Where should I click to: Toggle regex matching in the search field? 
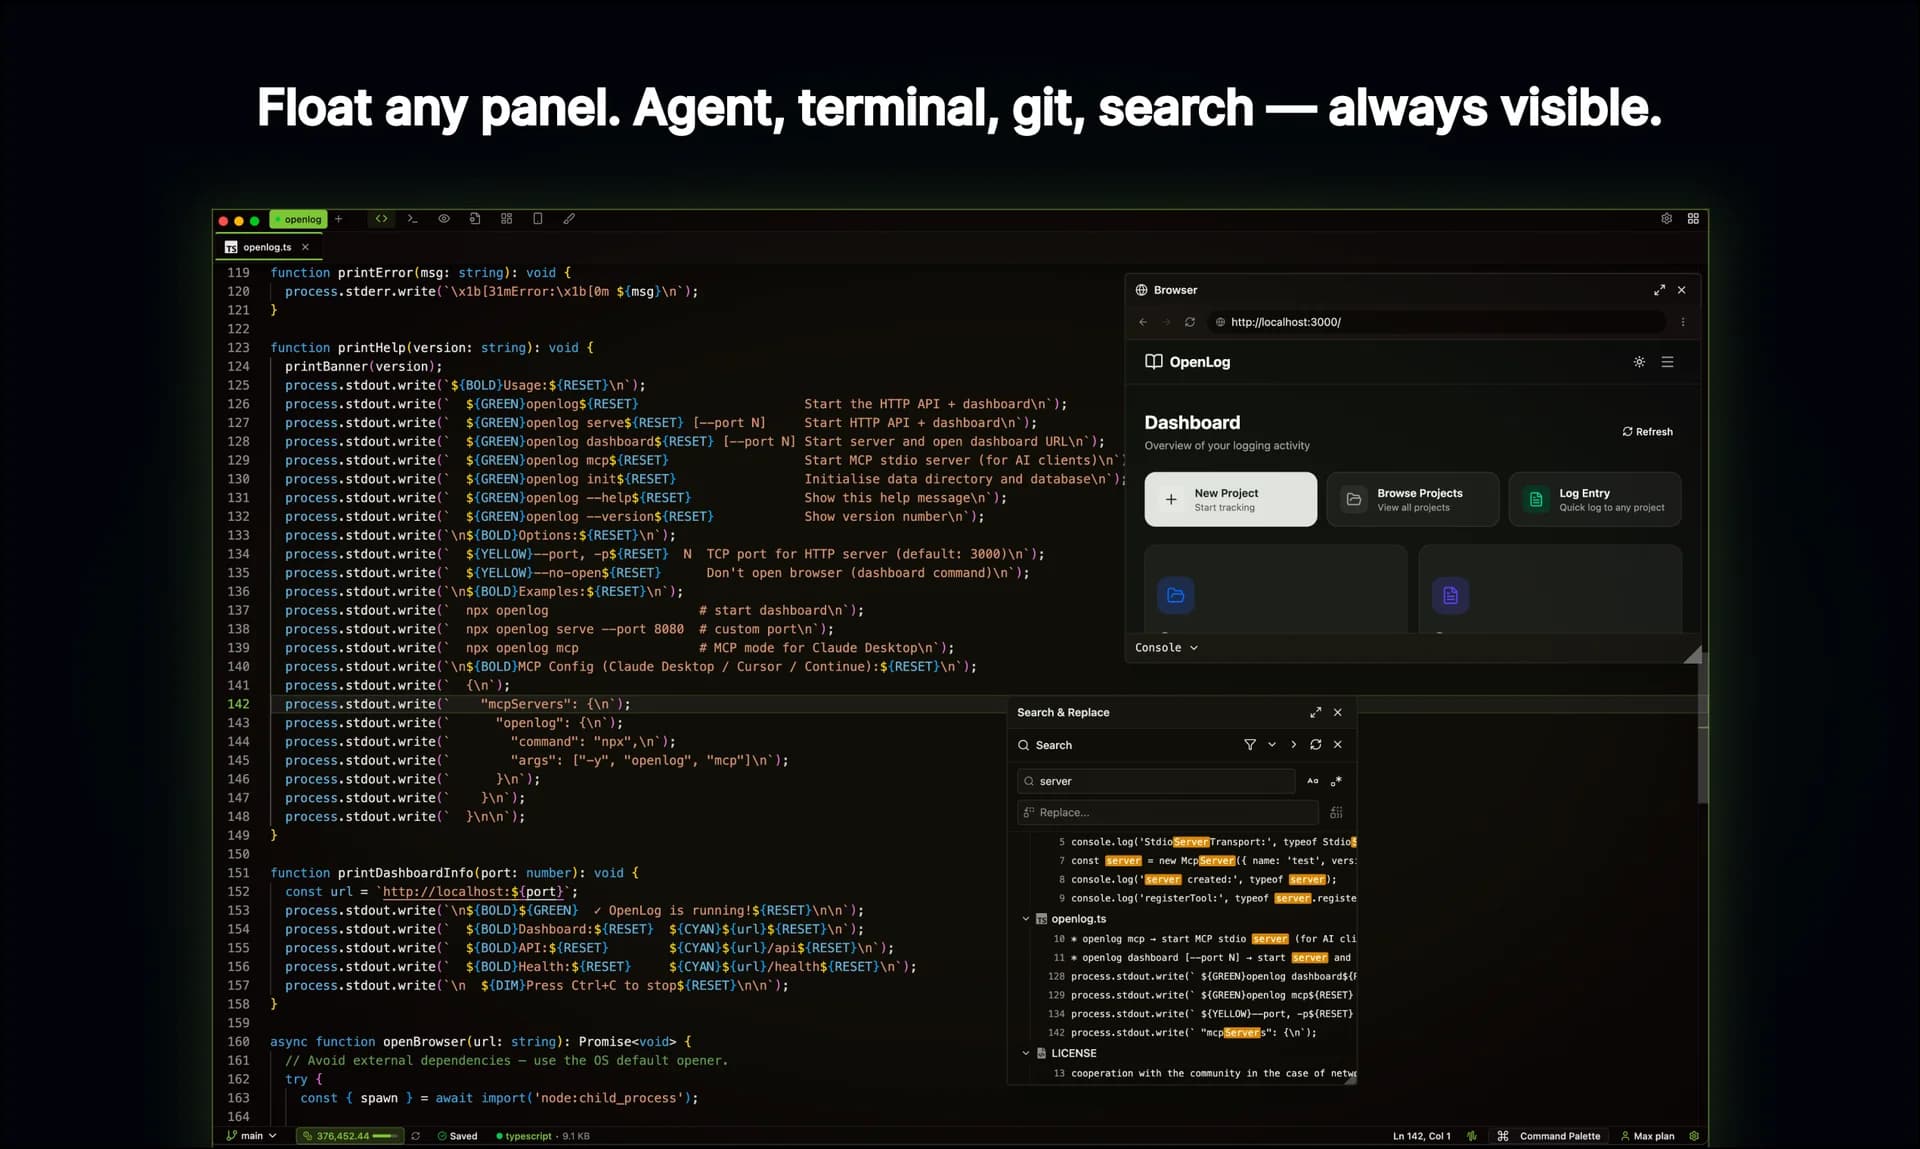[1338, 782]
